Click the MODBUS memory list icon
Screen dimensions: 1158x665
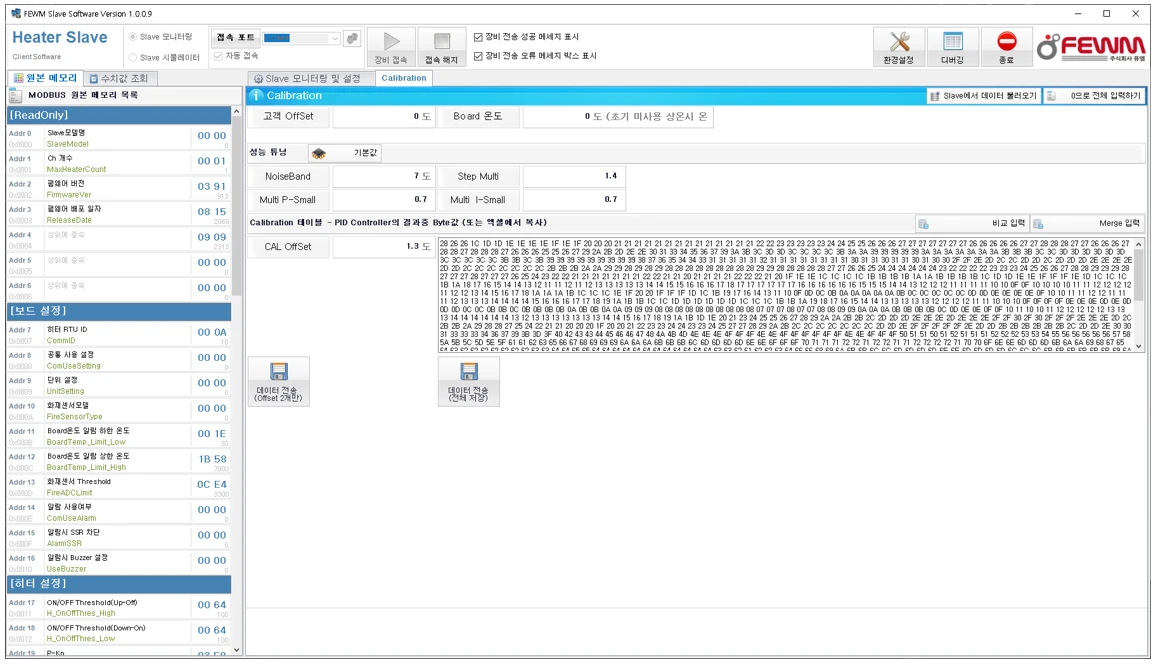(15, 95)
